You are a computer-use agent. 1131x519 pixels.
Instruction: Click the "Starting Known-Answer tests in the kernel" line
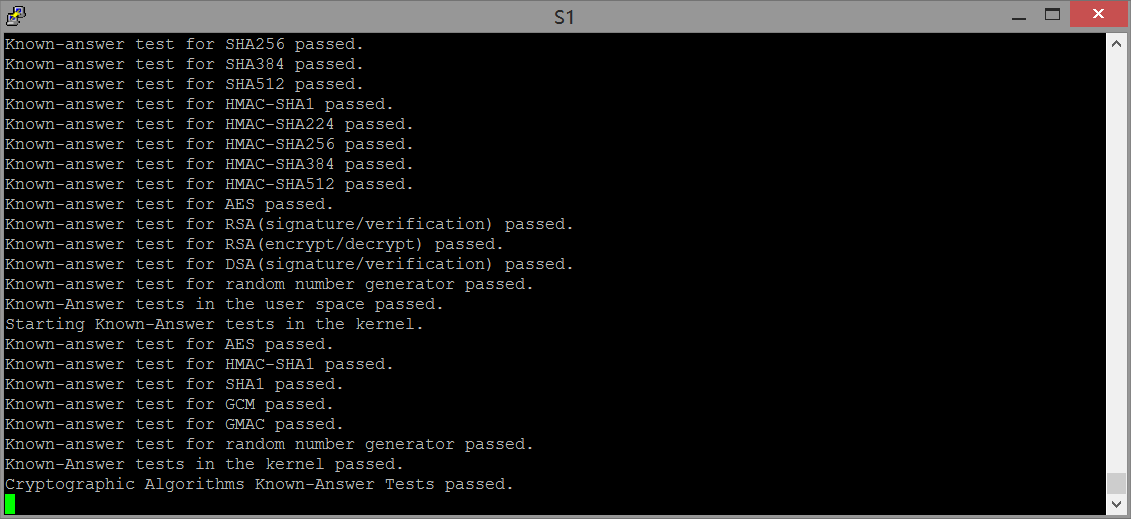click(x=214, y=324)
